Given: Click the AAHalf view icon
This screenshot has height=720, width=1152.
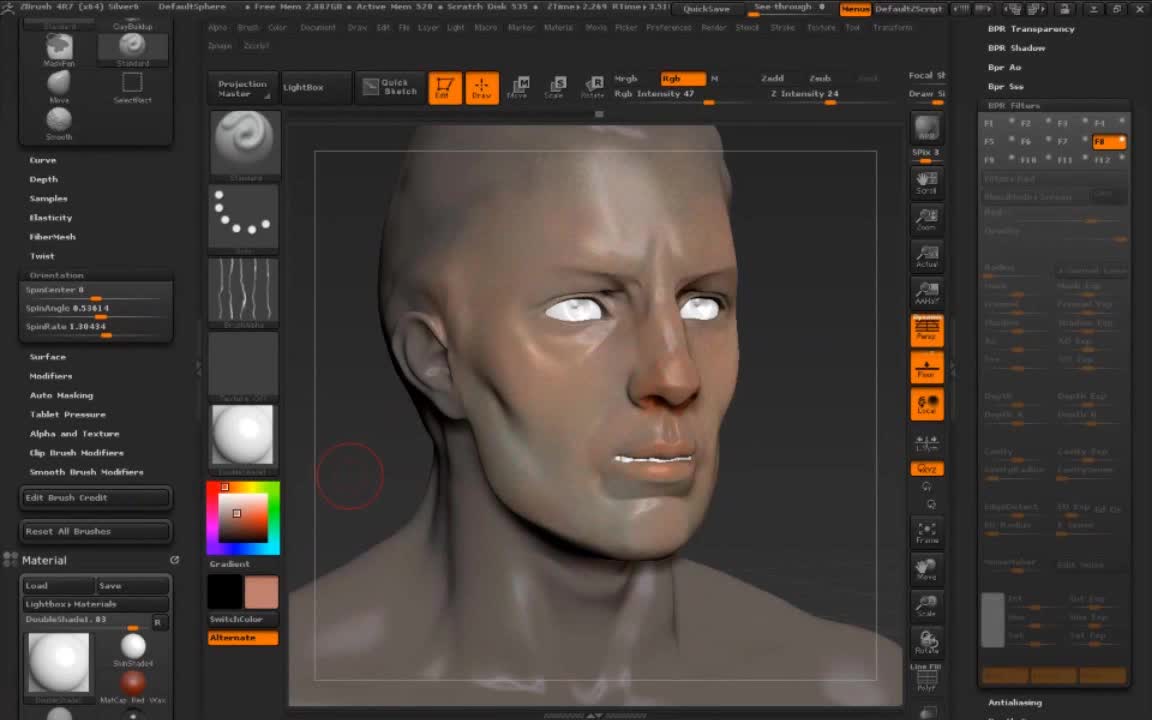Looking at the screenshot, I should pyautogui.click(x=926, y=292).
